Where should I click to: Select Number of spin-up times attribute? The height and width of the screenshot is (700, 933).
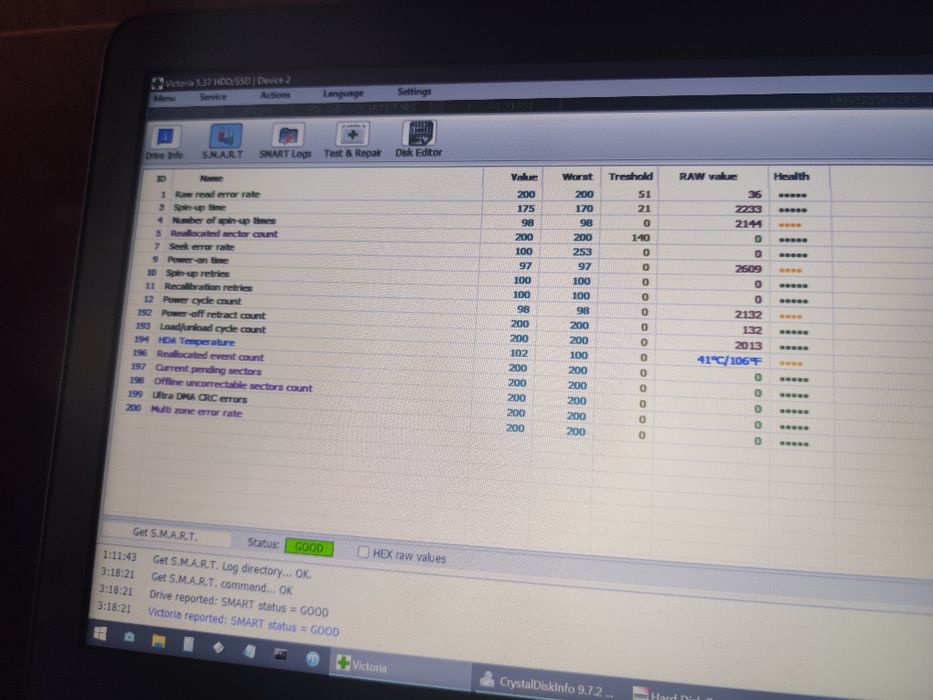point(224,220)
